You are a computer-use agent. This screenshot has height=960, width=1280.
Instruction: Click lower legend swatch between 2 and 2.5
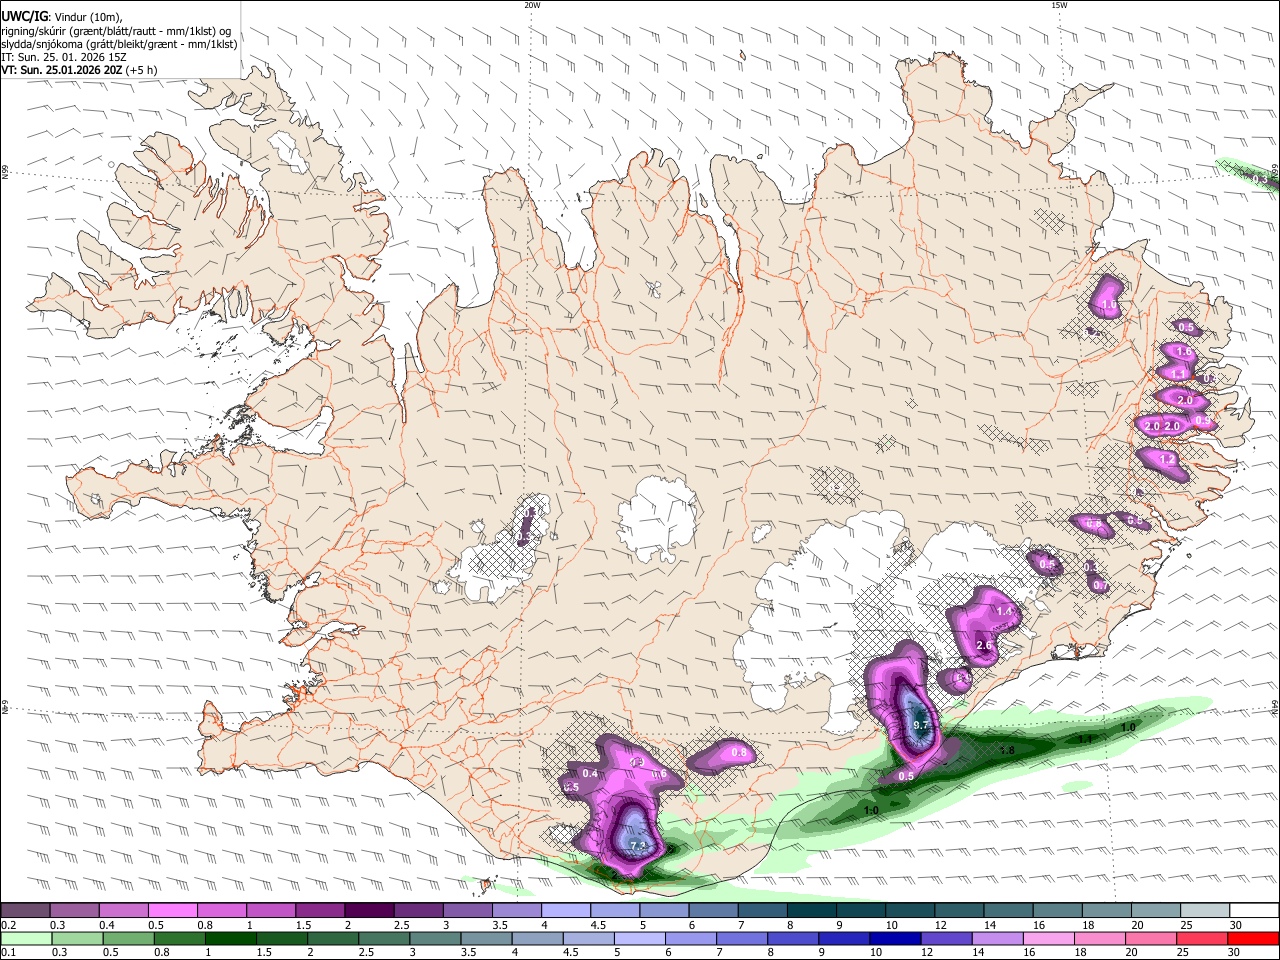click(x=333, y=938)
